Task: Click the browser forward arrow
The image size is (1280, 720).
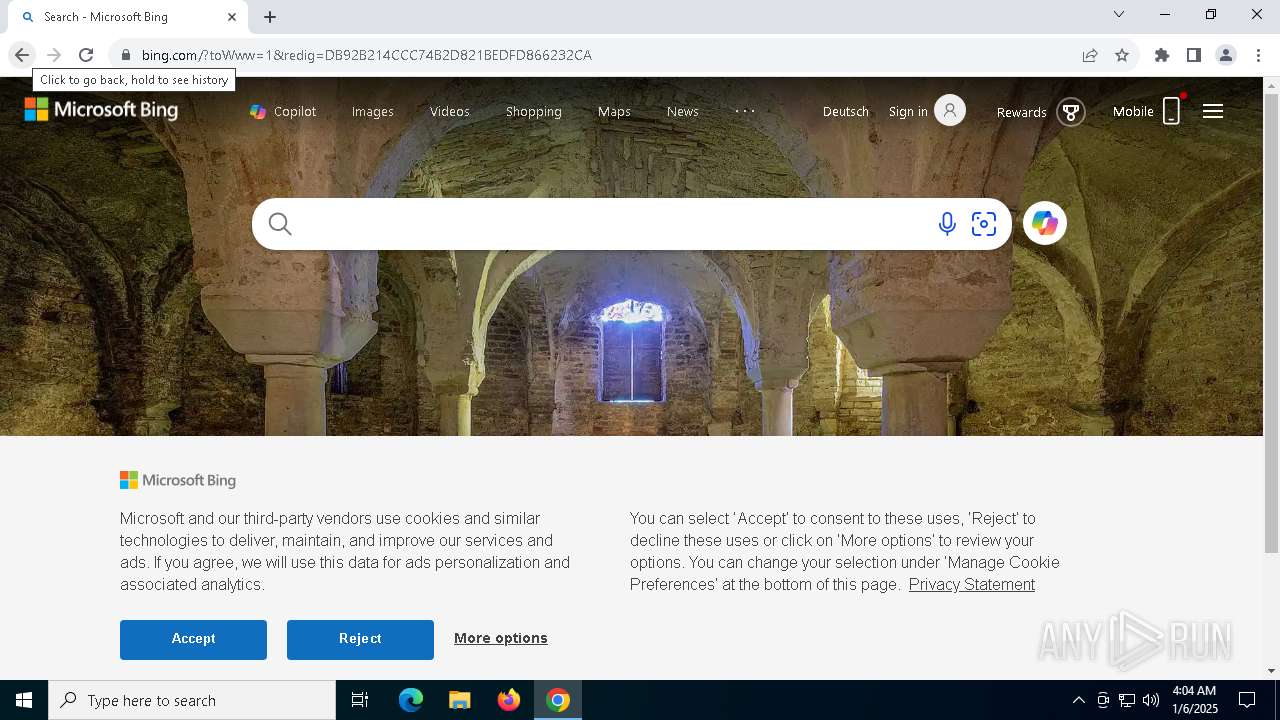Action: tap(54, 55)
